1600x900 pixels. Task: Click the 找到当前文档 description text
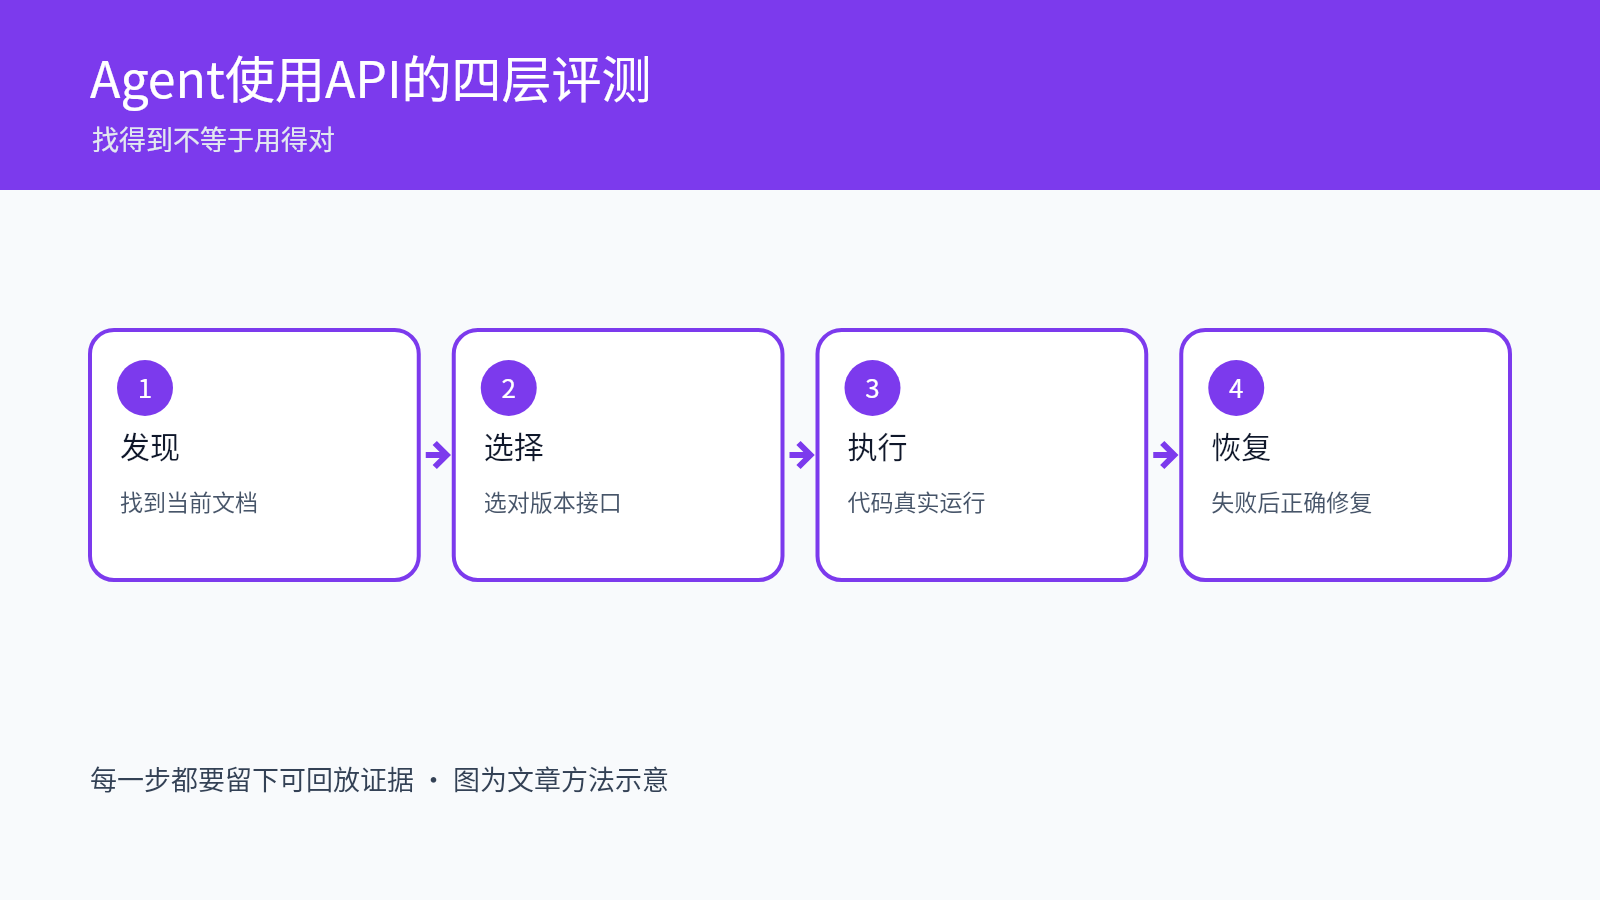189,503
